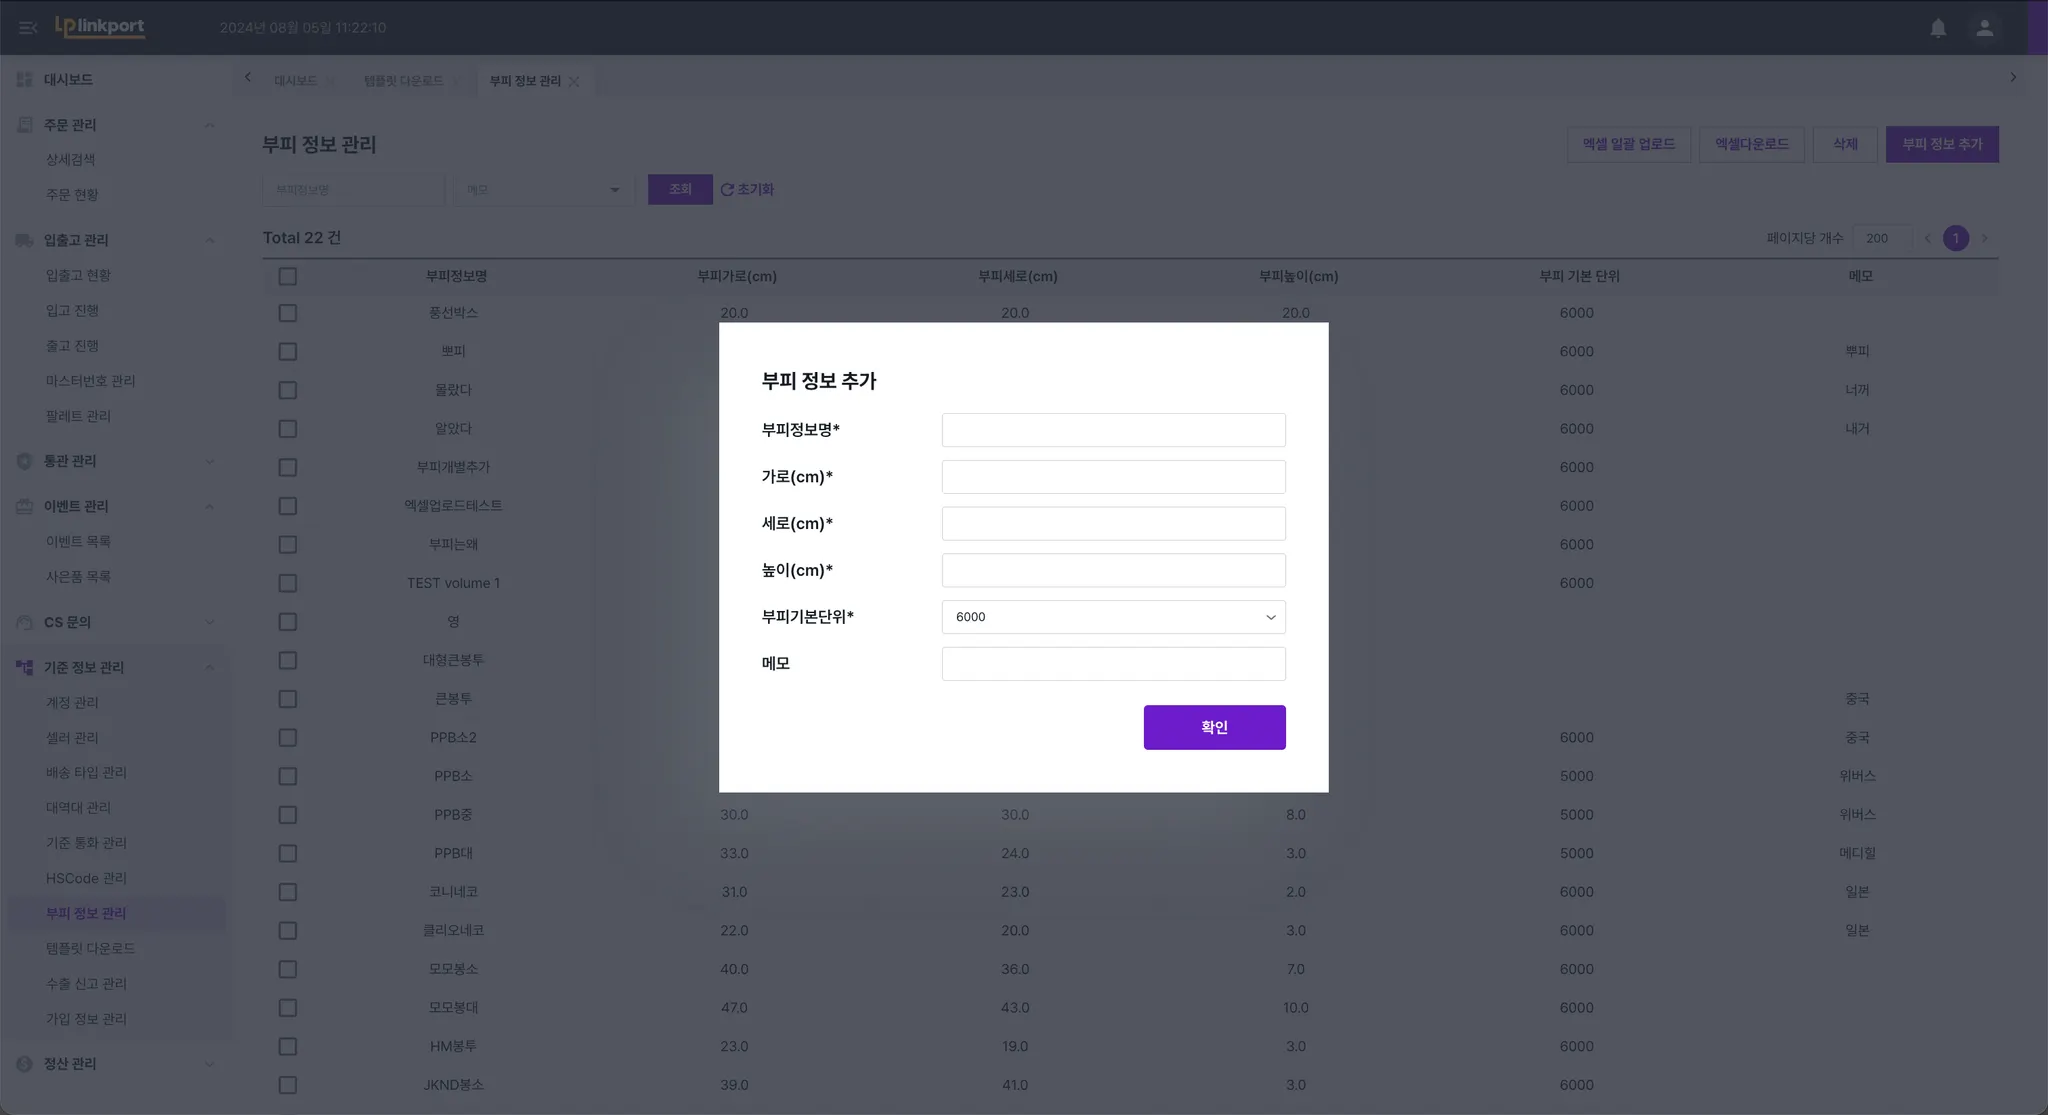
Task: Click the 이벤트 관리 sidebar icon
Action: pos(25,506)
